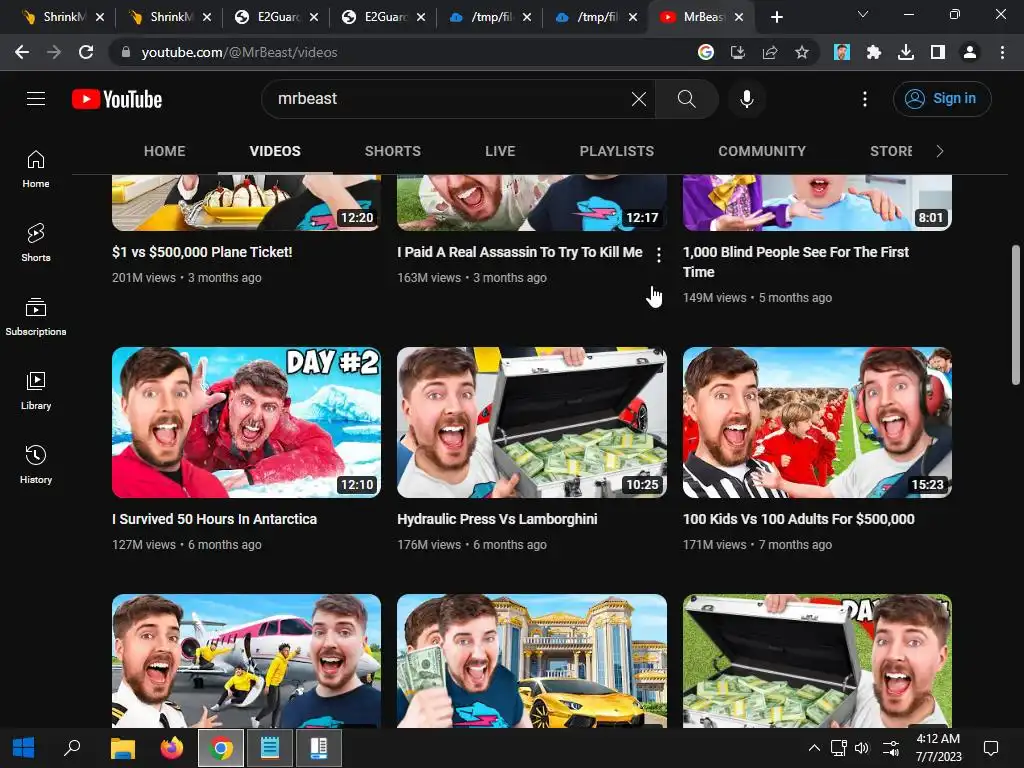Open the Chrome profile avatar icon
This screenshot has height=768, width=1024.
point(969,52)
